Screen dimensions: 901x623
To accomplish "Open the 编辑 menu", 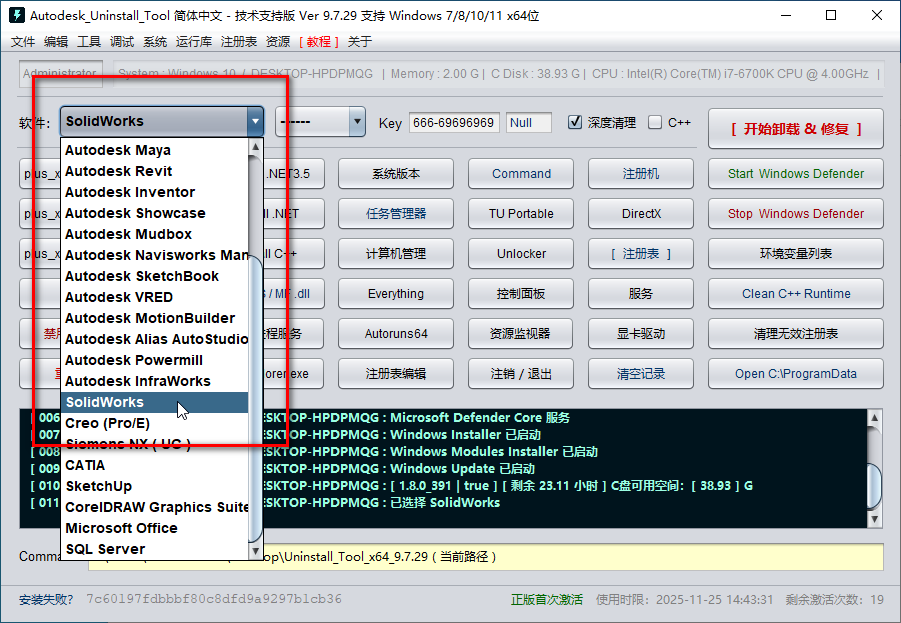I will [x=56, y=41].
